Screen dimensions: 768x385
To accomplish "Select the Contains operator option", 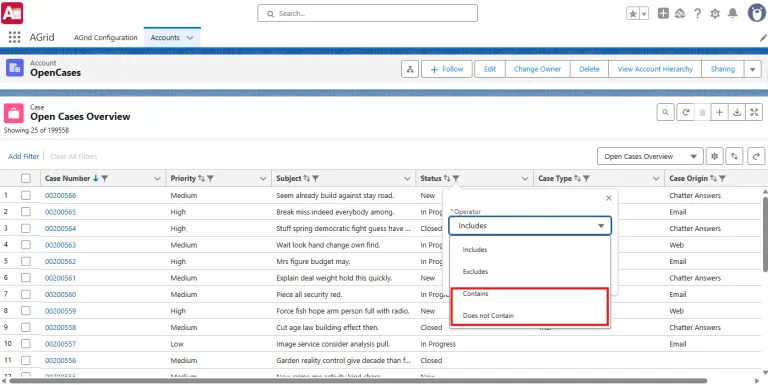I will (x=530, y=294).
